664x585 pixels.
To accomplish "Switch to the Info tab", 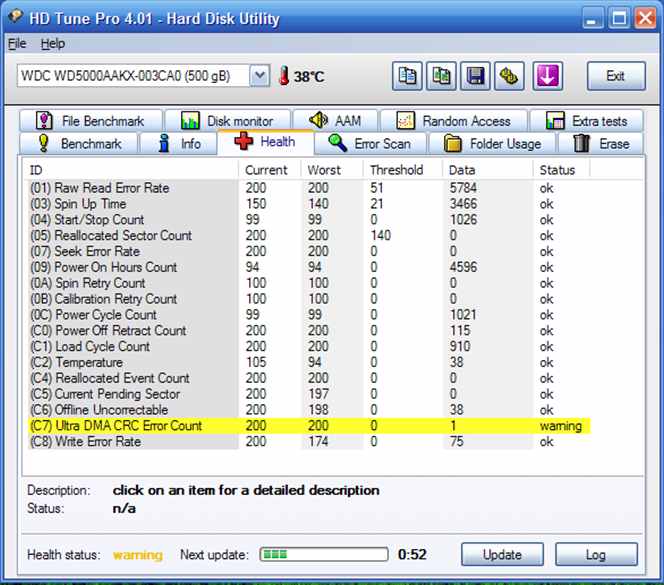I will pyautogui.click(x=178, y=144).
